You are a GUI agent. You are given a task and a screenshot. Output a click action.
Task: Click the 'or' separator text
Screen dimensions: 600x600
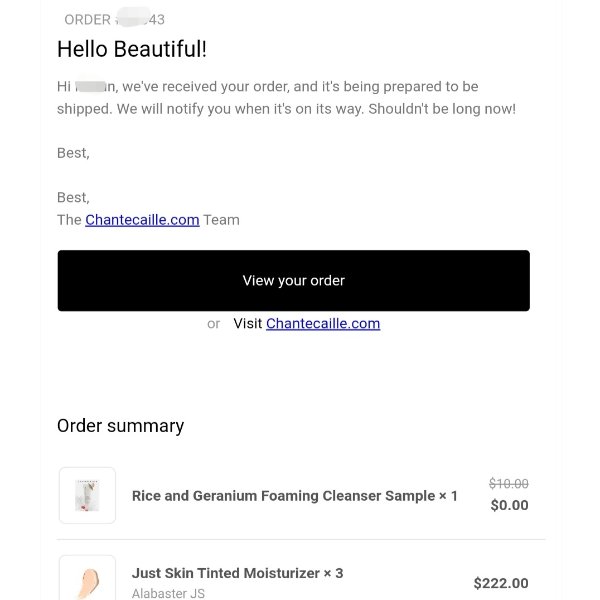[x=214, y=324]
